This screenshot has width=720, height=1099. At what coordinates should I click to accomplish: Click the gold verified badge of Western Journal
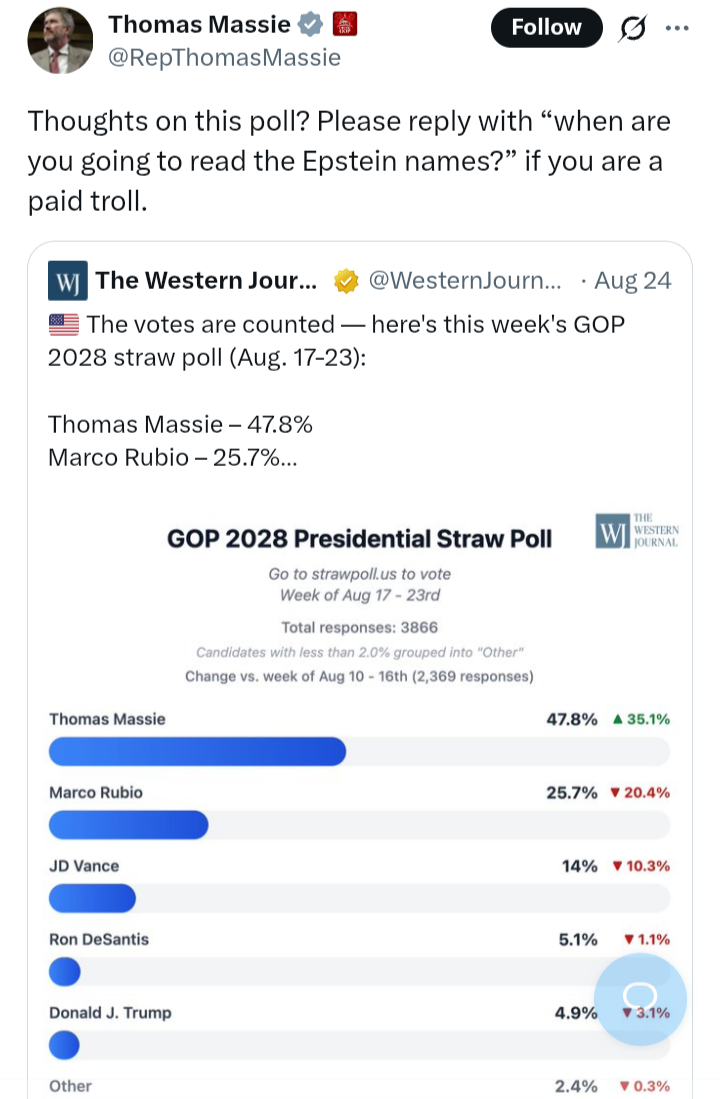tap(346, 281)
